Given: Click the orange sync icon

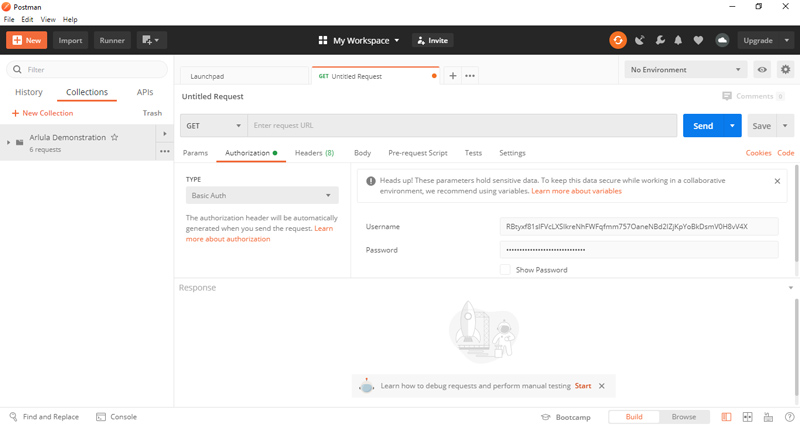Looking at the screenshot, I should coord(618,40).
